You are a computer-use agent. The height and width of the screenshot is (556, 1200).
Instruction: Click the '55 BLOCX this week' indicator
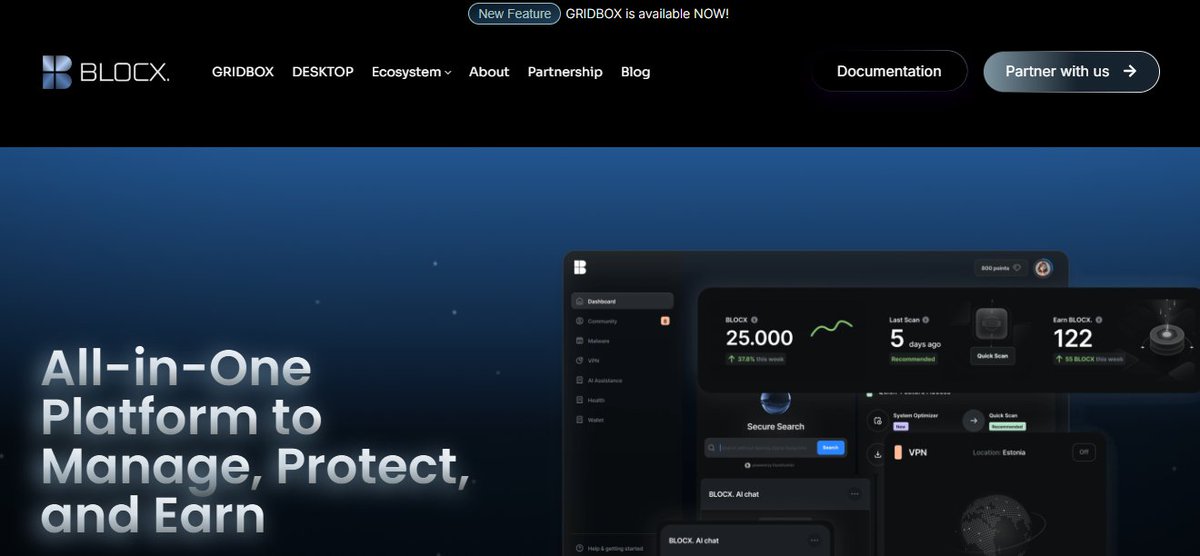tap(1089, 358)
